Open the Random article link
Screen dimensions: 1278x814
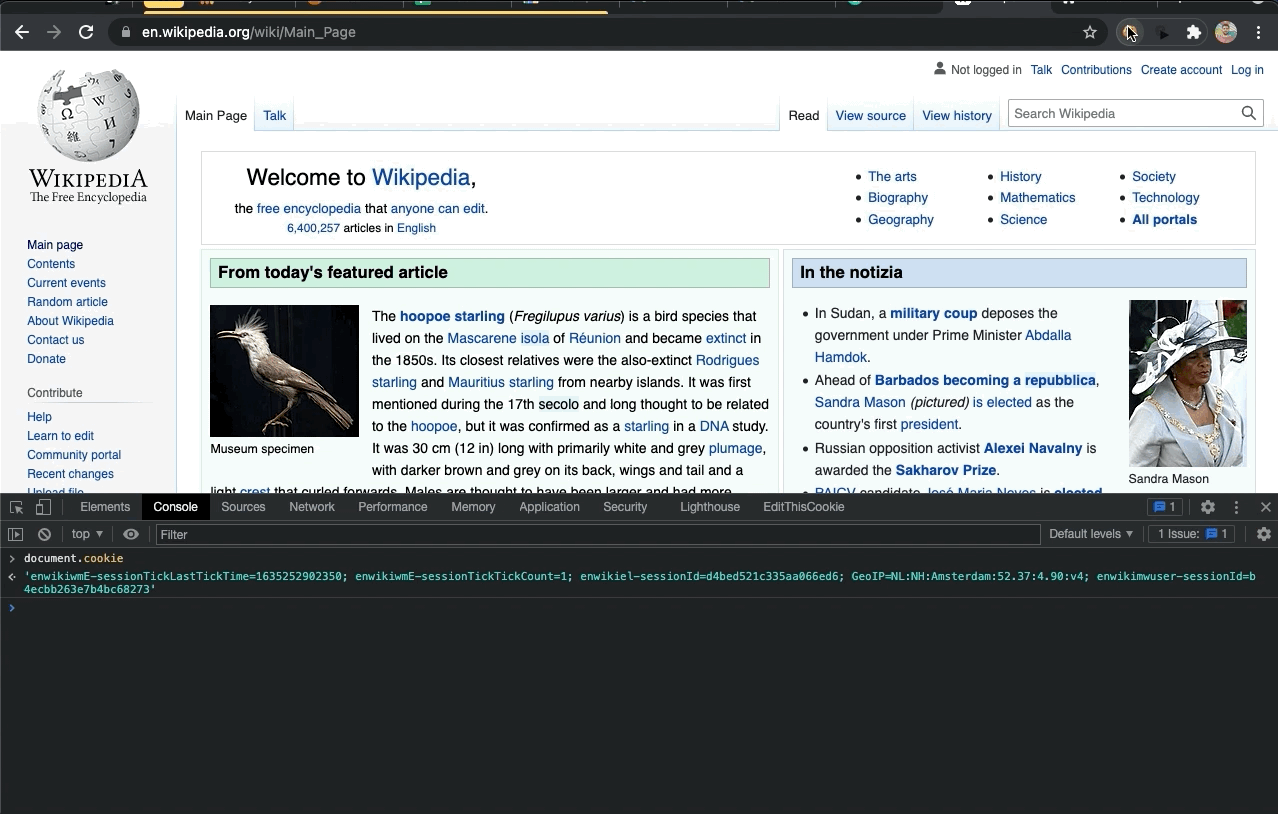(x=67, y=302)
